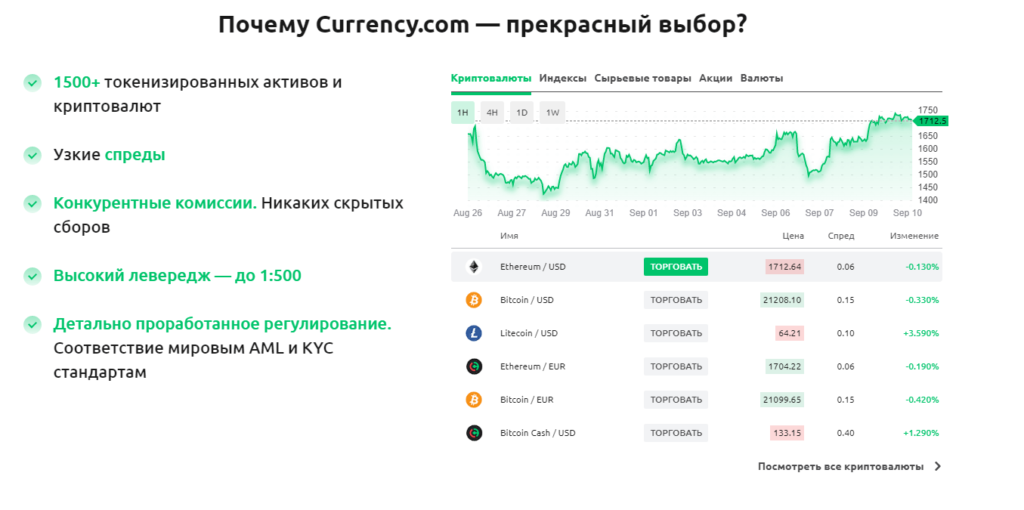
Task: Expand the see-all-cryptocurrencies chevron arrow
Action: tap(937, 466)
